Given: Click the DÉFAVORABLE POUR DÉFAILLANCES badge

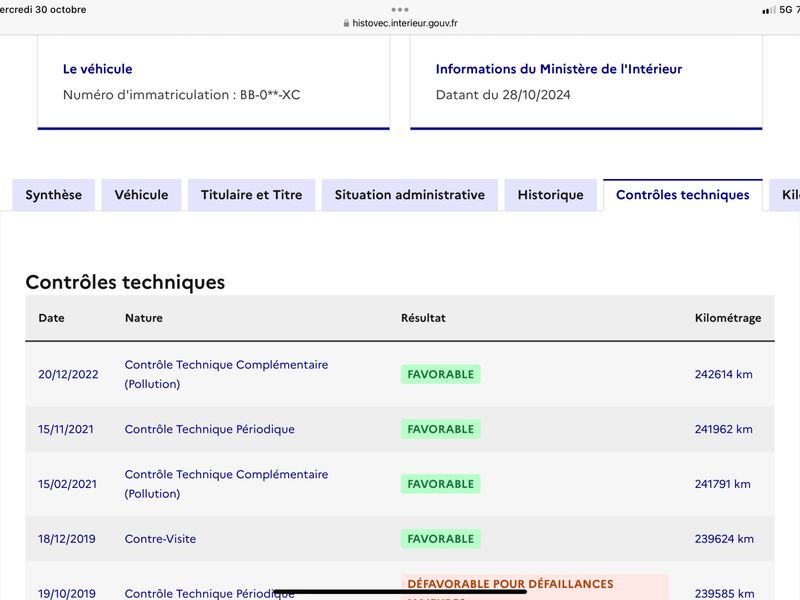Looking at the screenshot, I should (535, 587).
